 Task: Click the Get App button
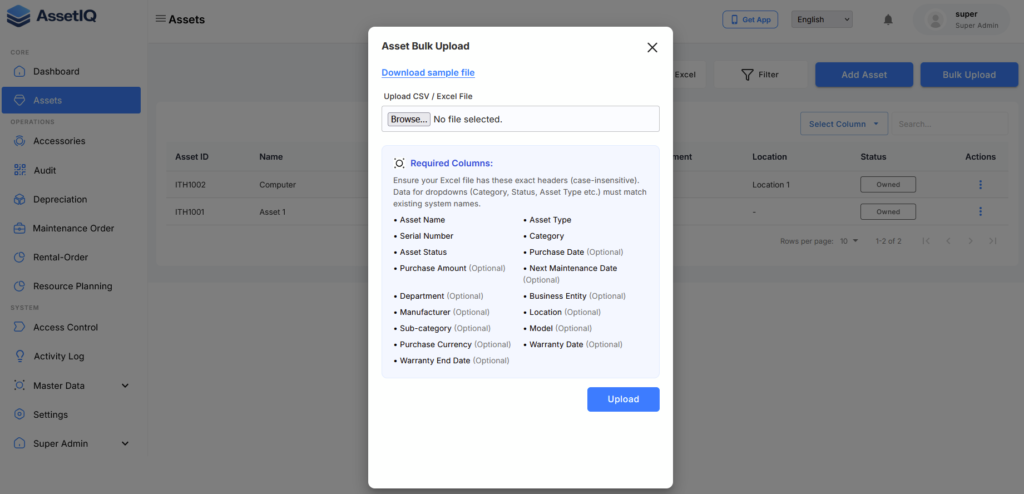tap(750, 20)
